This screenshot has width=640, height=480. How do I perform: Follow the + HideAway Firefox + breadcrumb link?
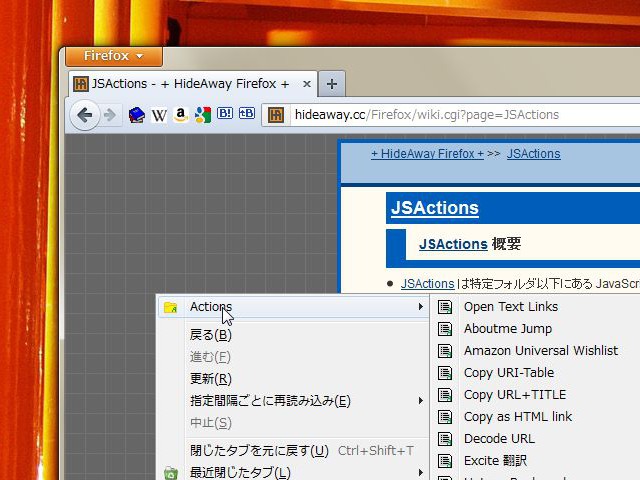(427, 154)
